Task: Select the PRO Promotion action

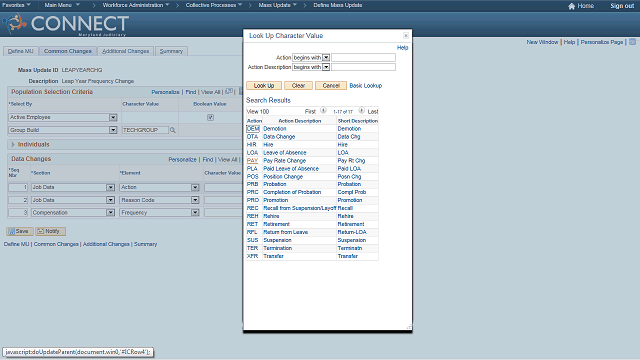Action: coord(253,200)
